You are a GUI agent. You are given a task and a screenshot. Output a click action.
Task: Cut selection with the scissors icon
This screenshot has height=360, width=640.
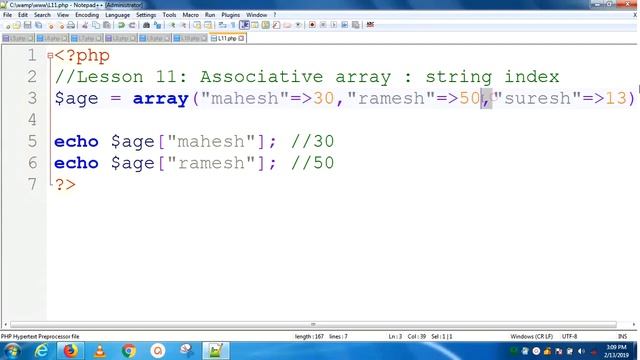tap(85, 25)
